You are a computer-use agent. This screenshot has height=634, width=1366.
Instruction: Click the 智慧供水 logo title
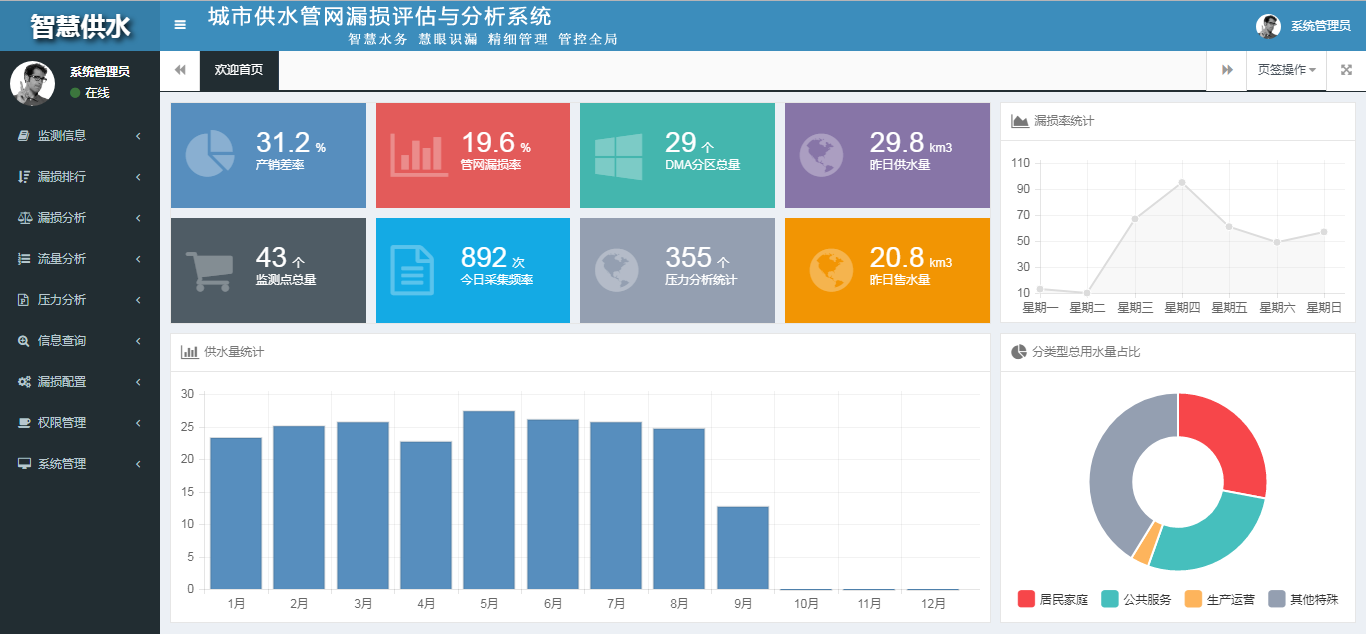pos(80,26)
